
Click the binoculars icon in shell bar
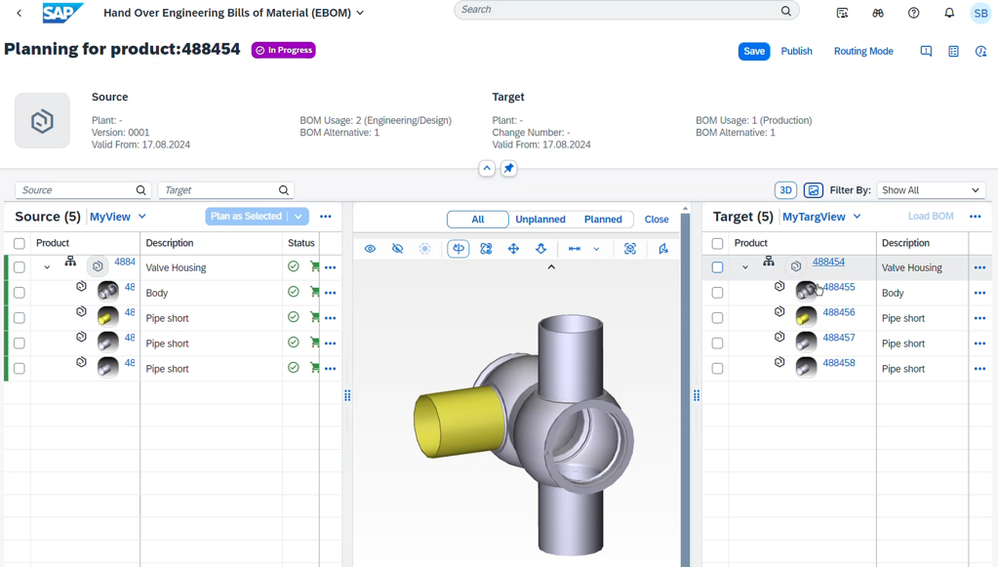point(878,13)
